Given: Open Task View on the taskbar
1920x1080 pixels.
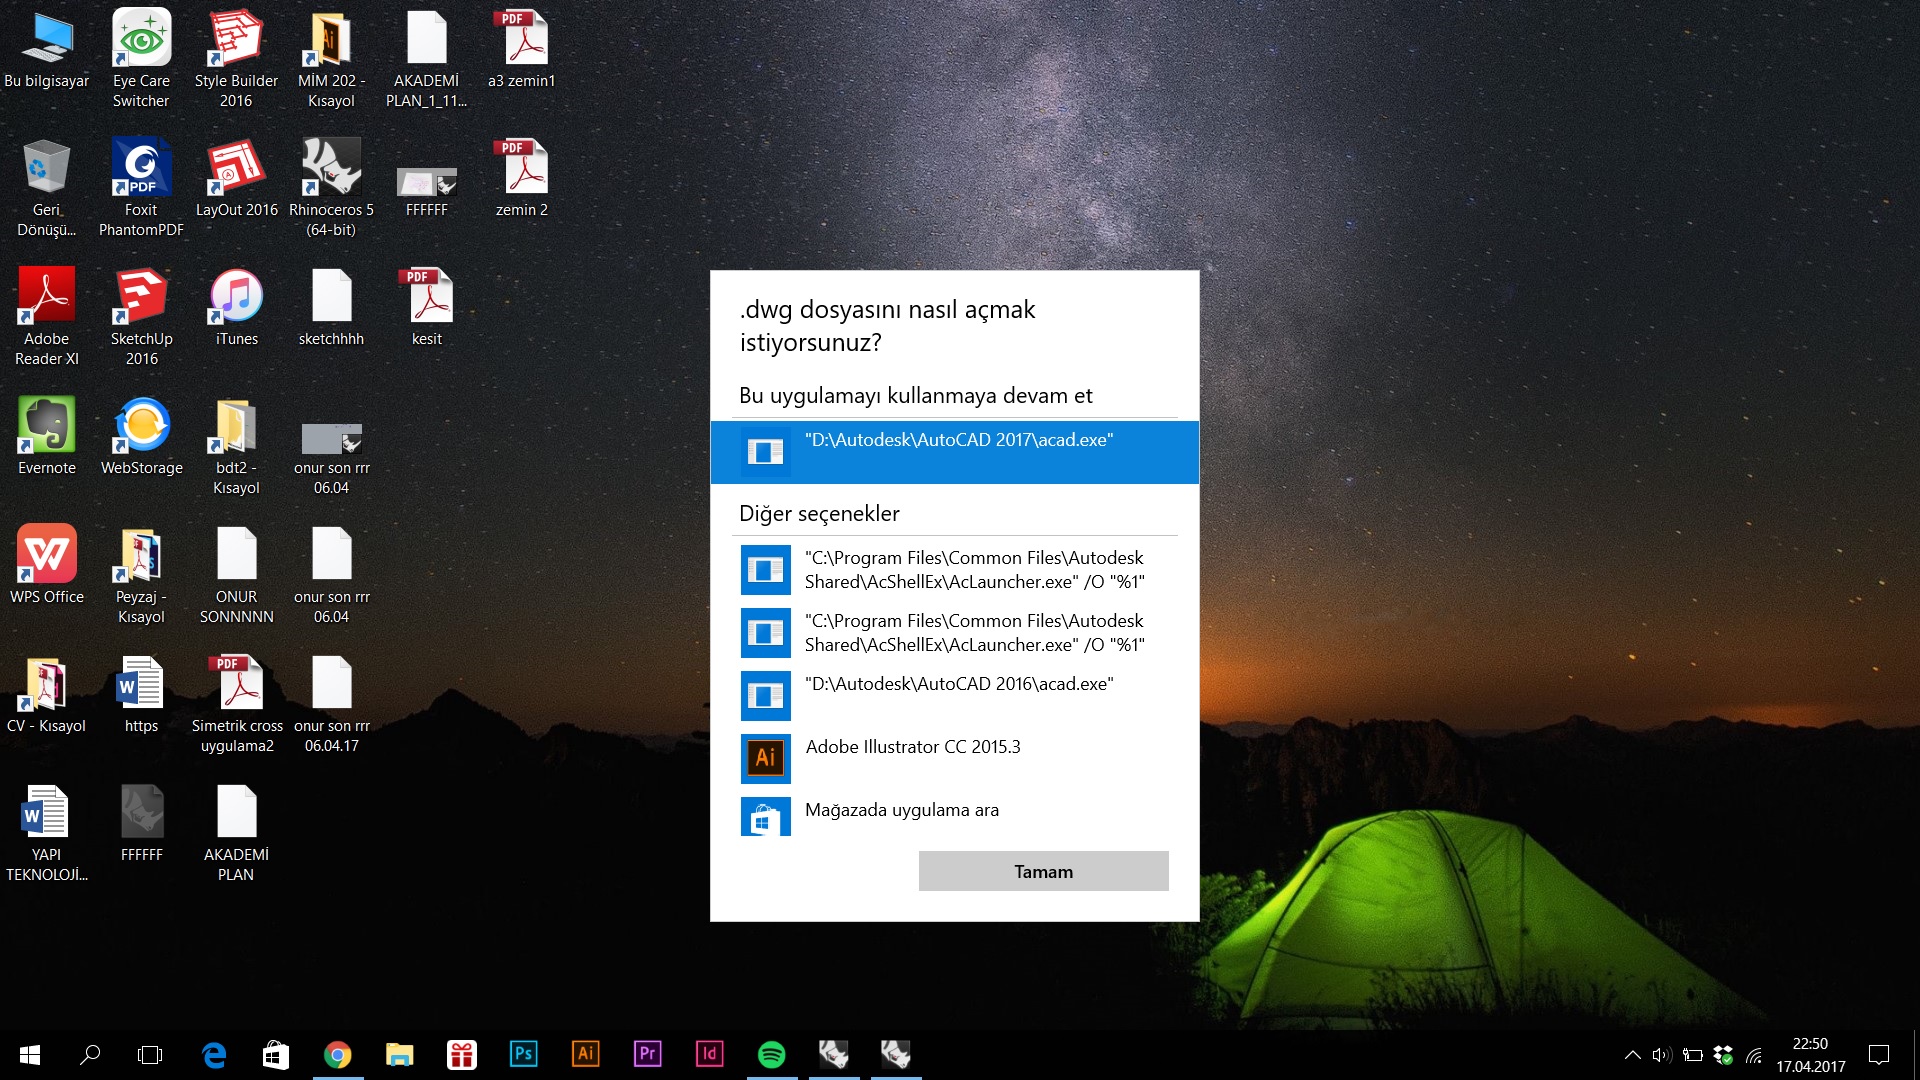Looking at the screenshot, I should (150, 1054).
